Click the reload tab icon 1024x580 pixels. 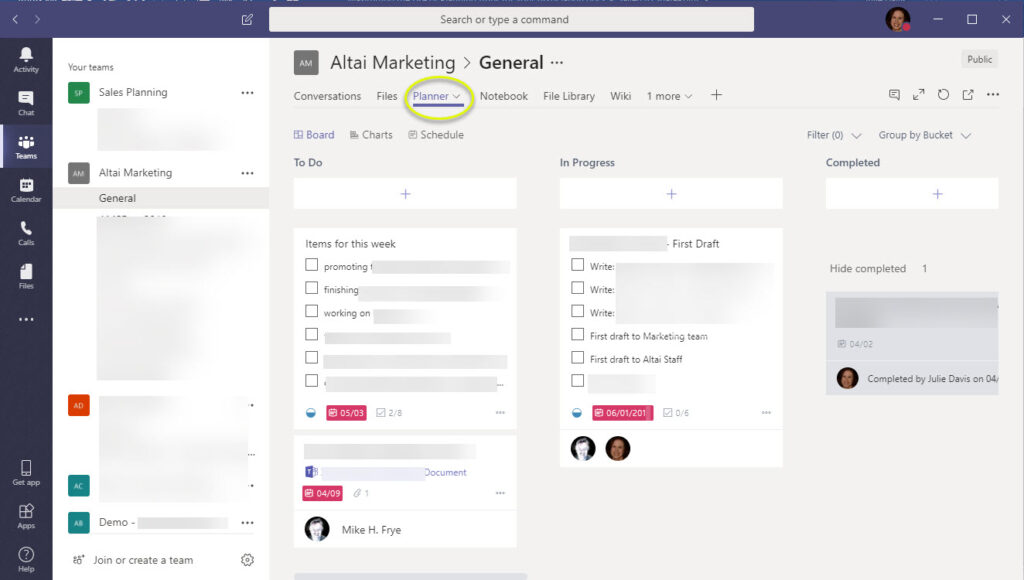point(943,95)
